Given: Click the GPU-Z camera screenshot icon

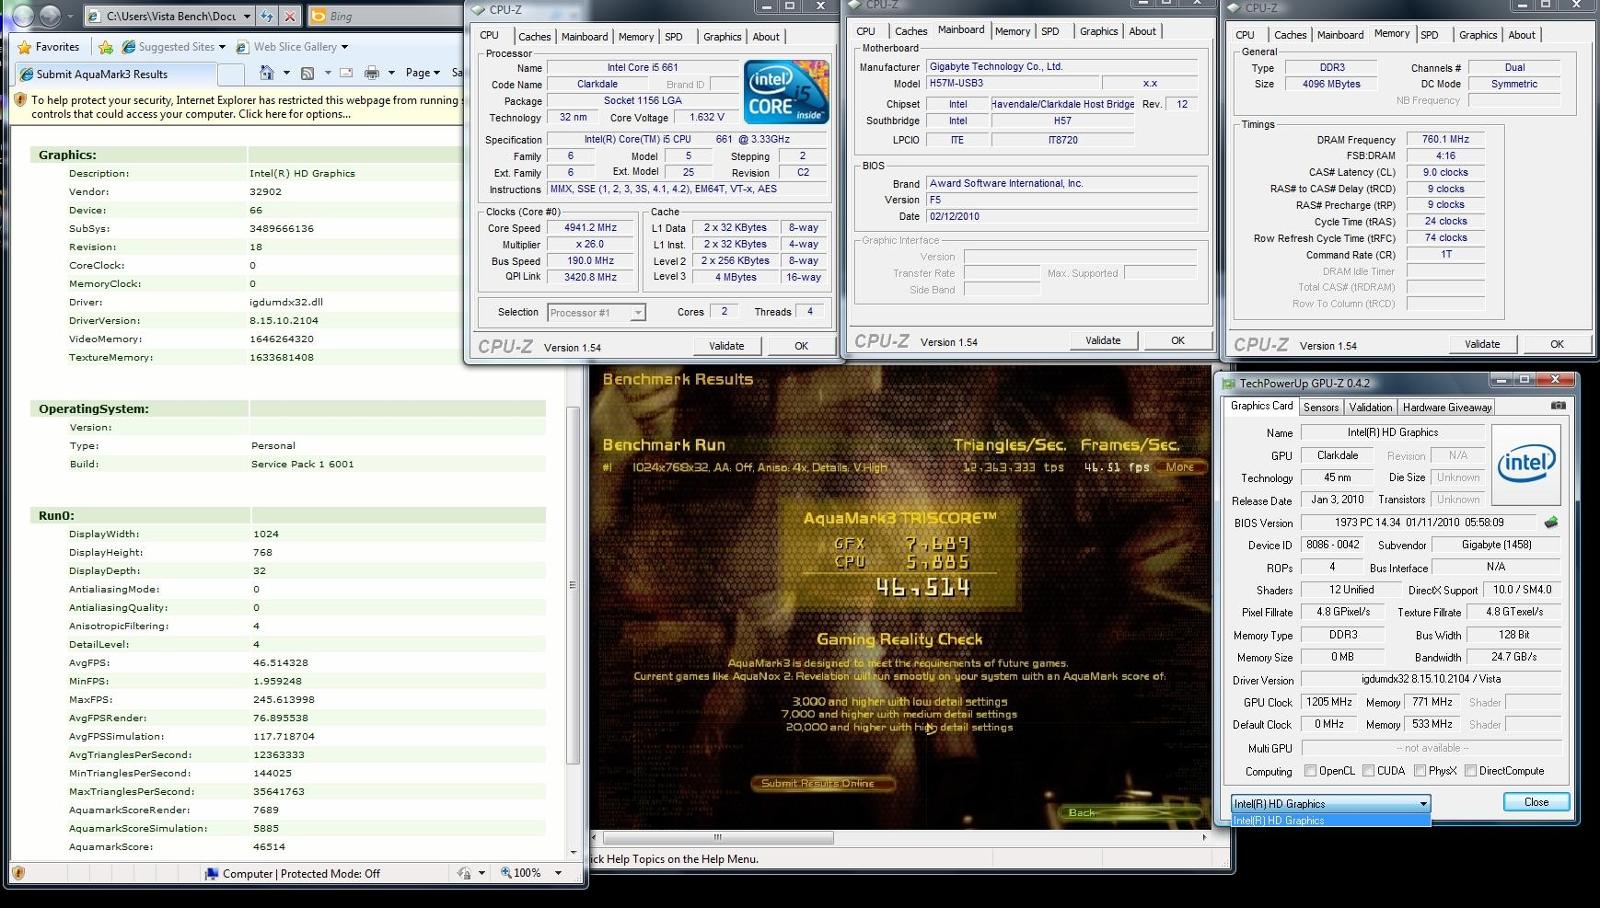Looking at the screenshot, I should (x=1558, y=406).
